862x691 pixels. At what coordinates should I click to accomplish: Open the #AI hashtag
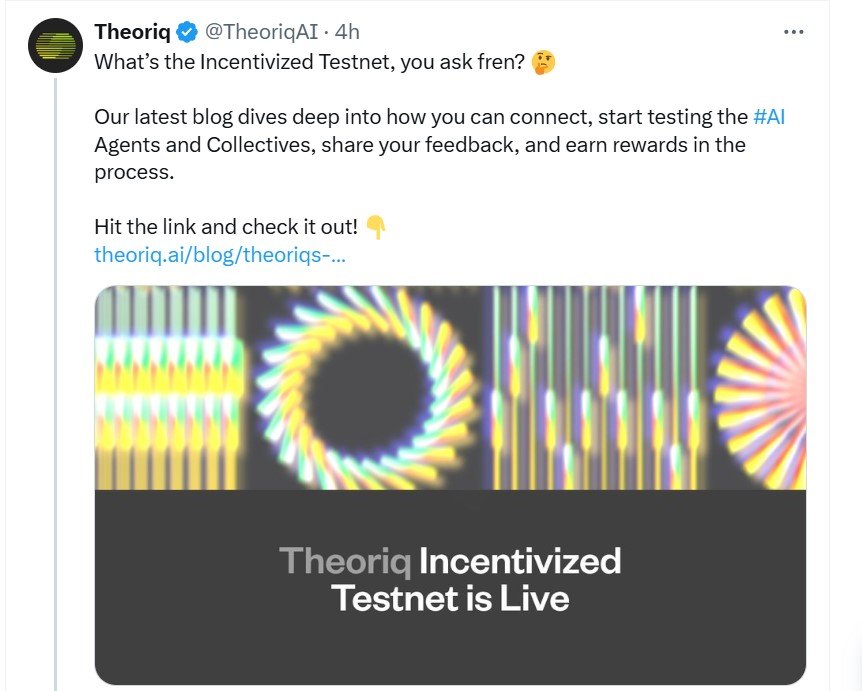(x=769, y=117)
